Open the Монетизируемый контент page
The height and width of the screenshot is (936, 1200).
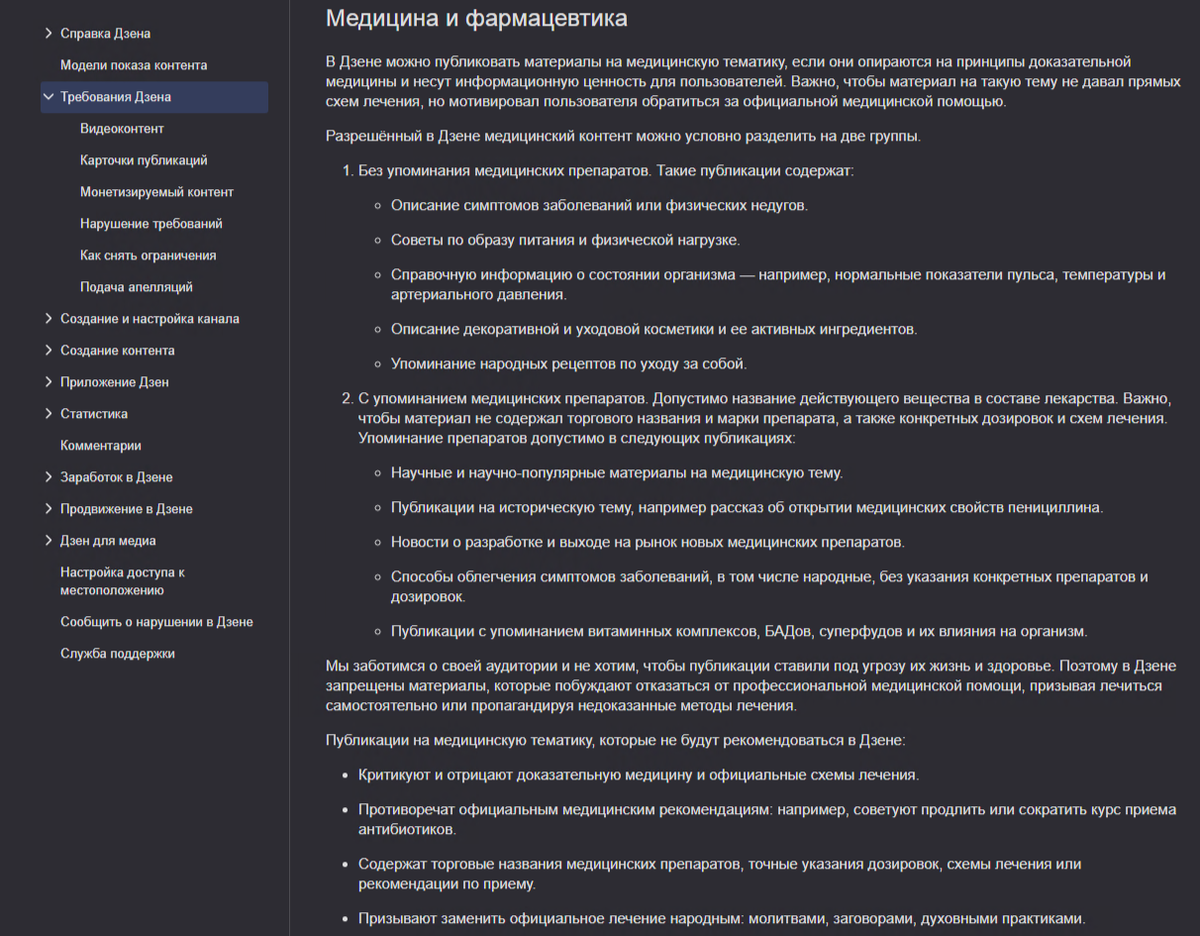(157, 191)
